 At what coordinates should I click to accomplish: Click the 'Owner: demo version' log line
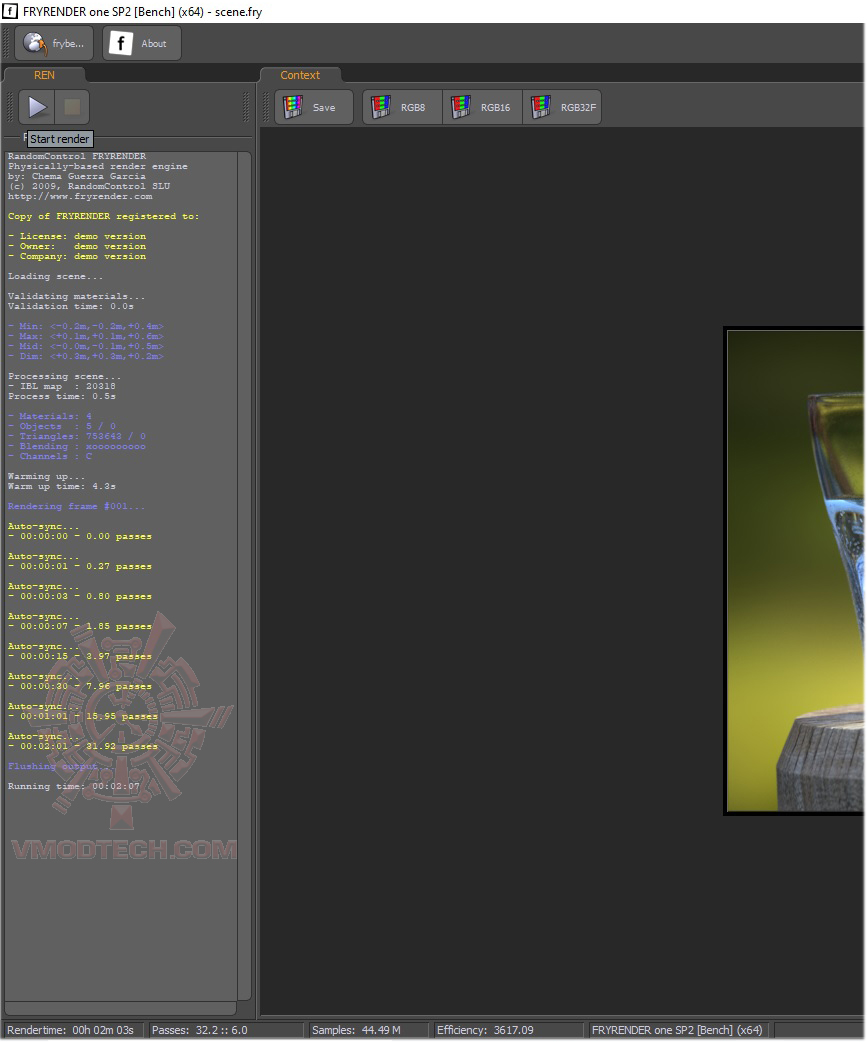click(x=76, y=246)
